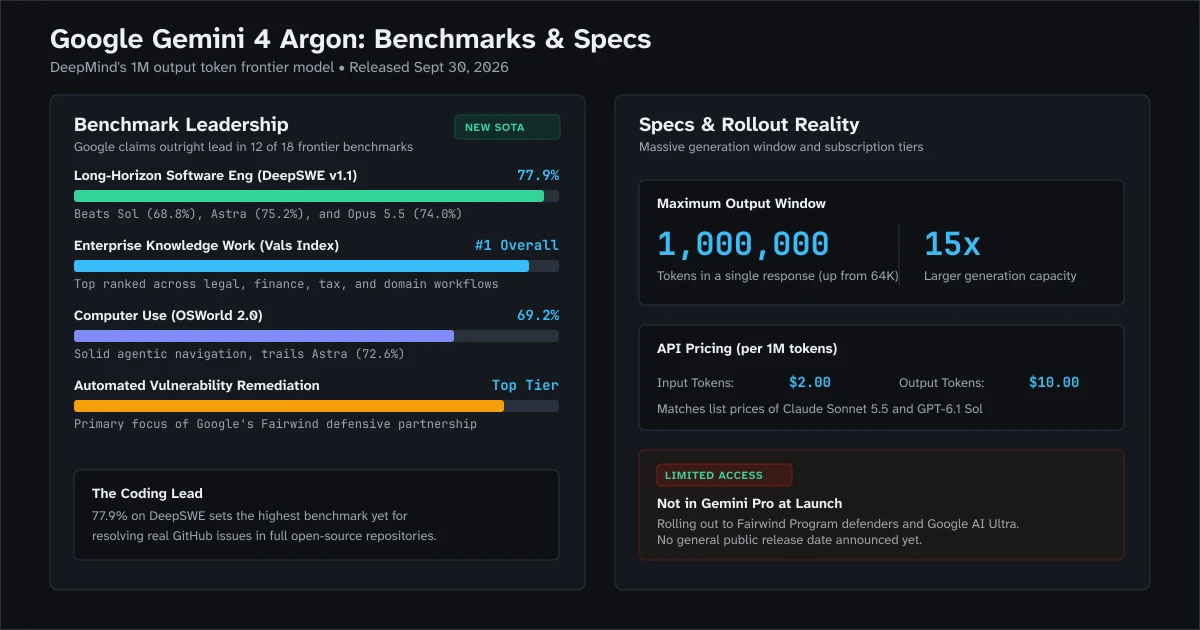Click the 1,000,000 tokens figure
This screenshot has height=630, width=1200.
[743, 244]
